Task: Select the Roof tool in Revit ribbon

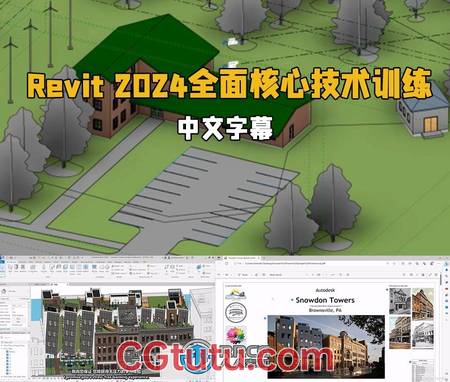Action: 52,268
